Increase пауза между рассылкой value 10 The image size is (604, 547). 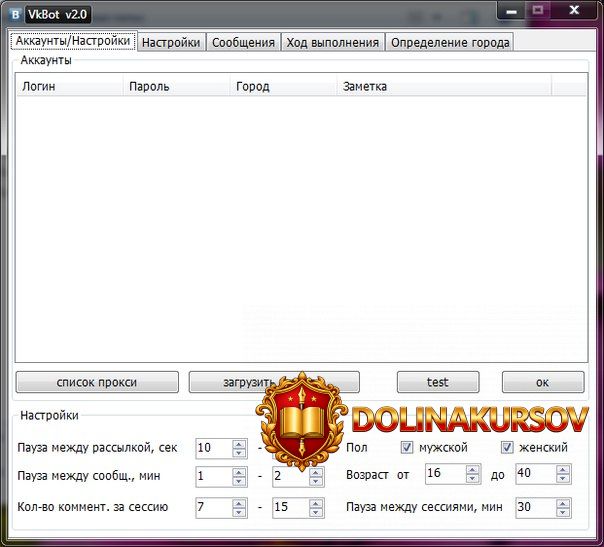239,444
